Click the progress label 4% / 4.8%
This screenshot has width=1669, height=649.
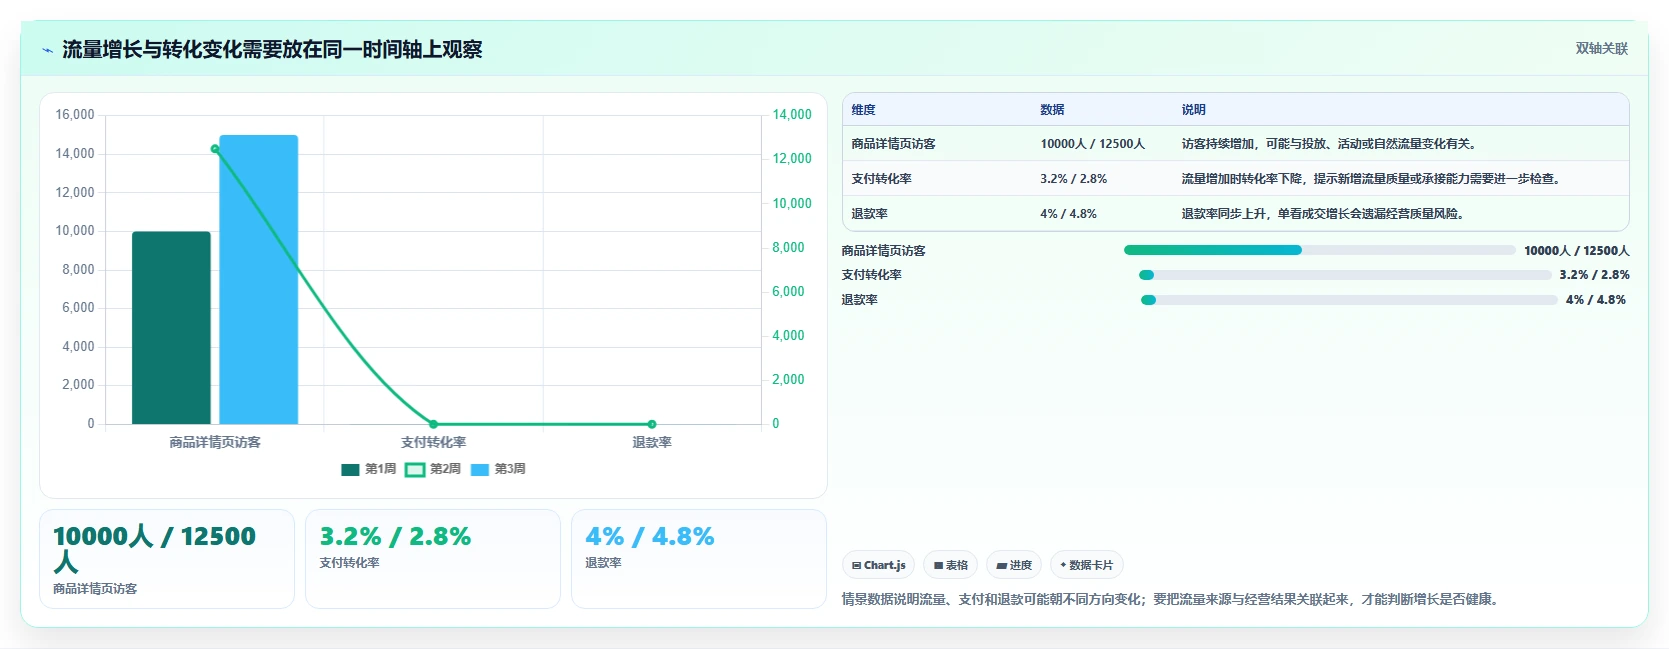click(x=1596, y=300)
